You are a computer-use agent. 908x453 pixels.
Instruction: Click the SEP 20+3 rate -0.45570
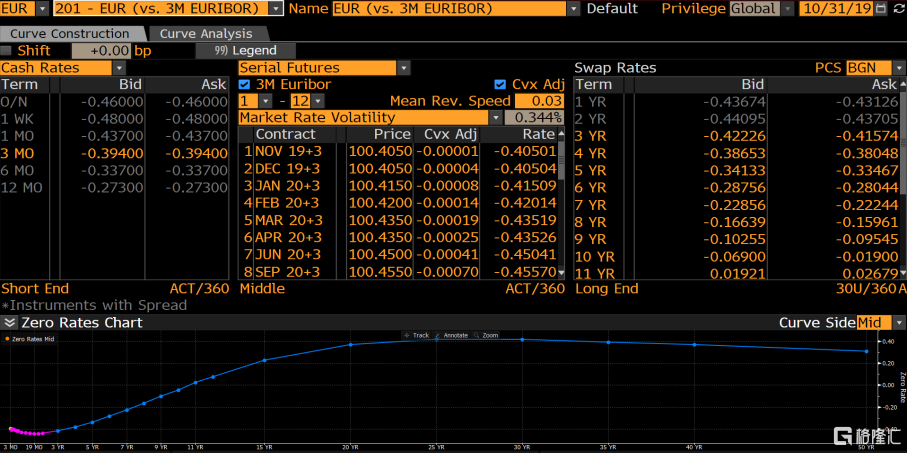(x=523, y=272)
